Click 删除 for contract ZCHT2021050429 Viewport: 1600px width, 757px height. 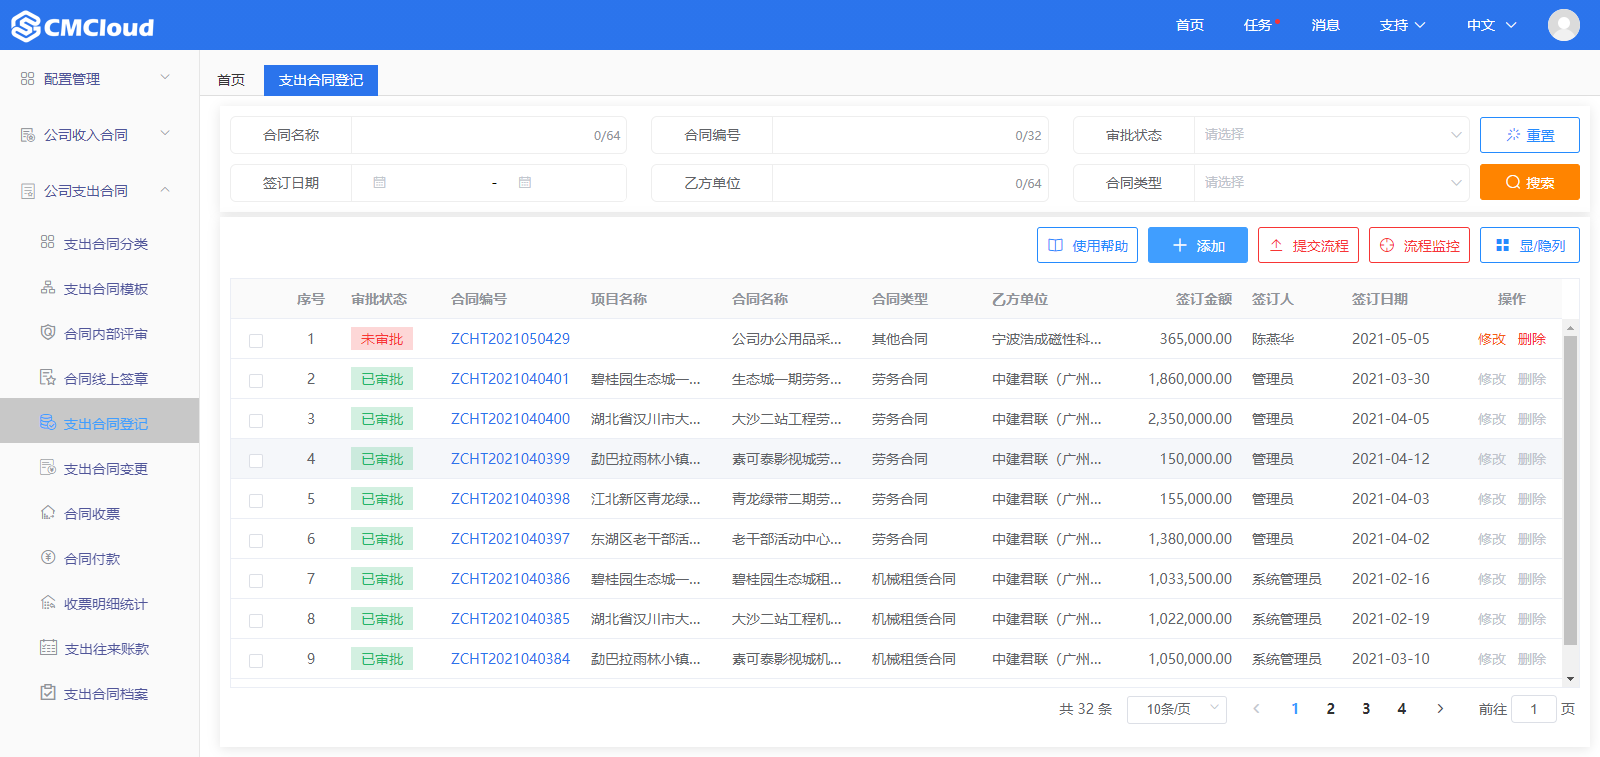[1532, 339]
